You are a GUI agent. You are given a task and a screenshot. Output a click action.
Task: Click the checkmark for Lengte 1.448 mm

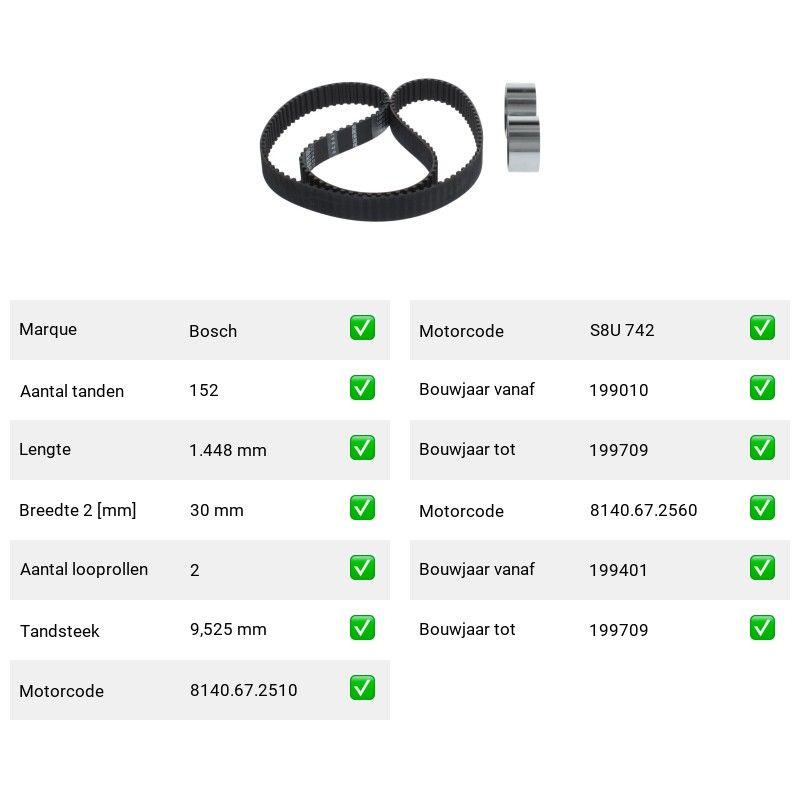[x=362, y=447]
